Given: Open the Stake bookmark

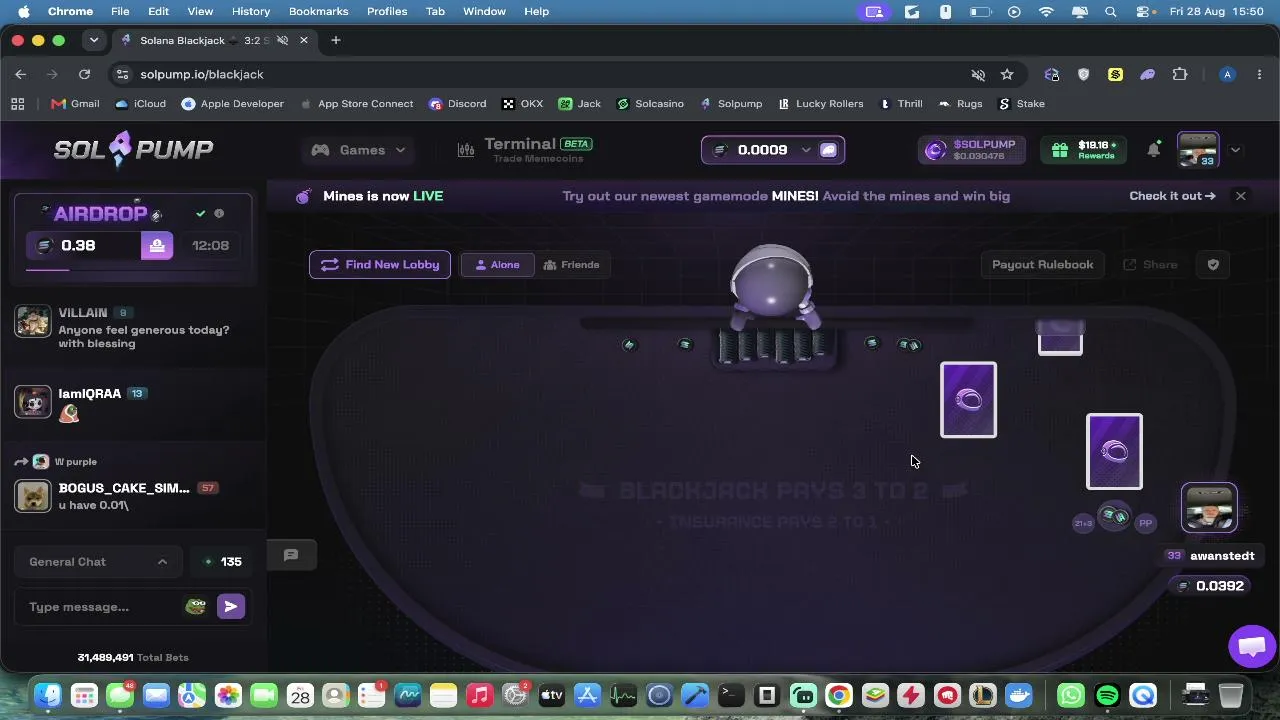Looking at the screenshot, I should [x=1021, y=104].
